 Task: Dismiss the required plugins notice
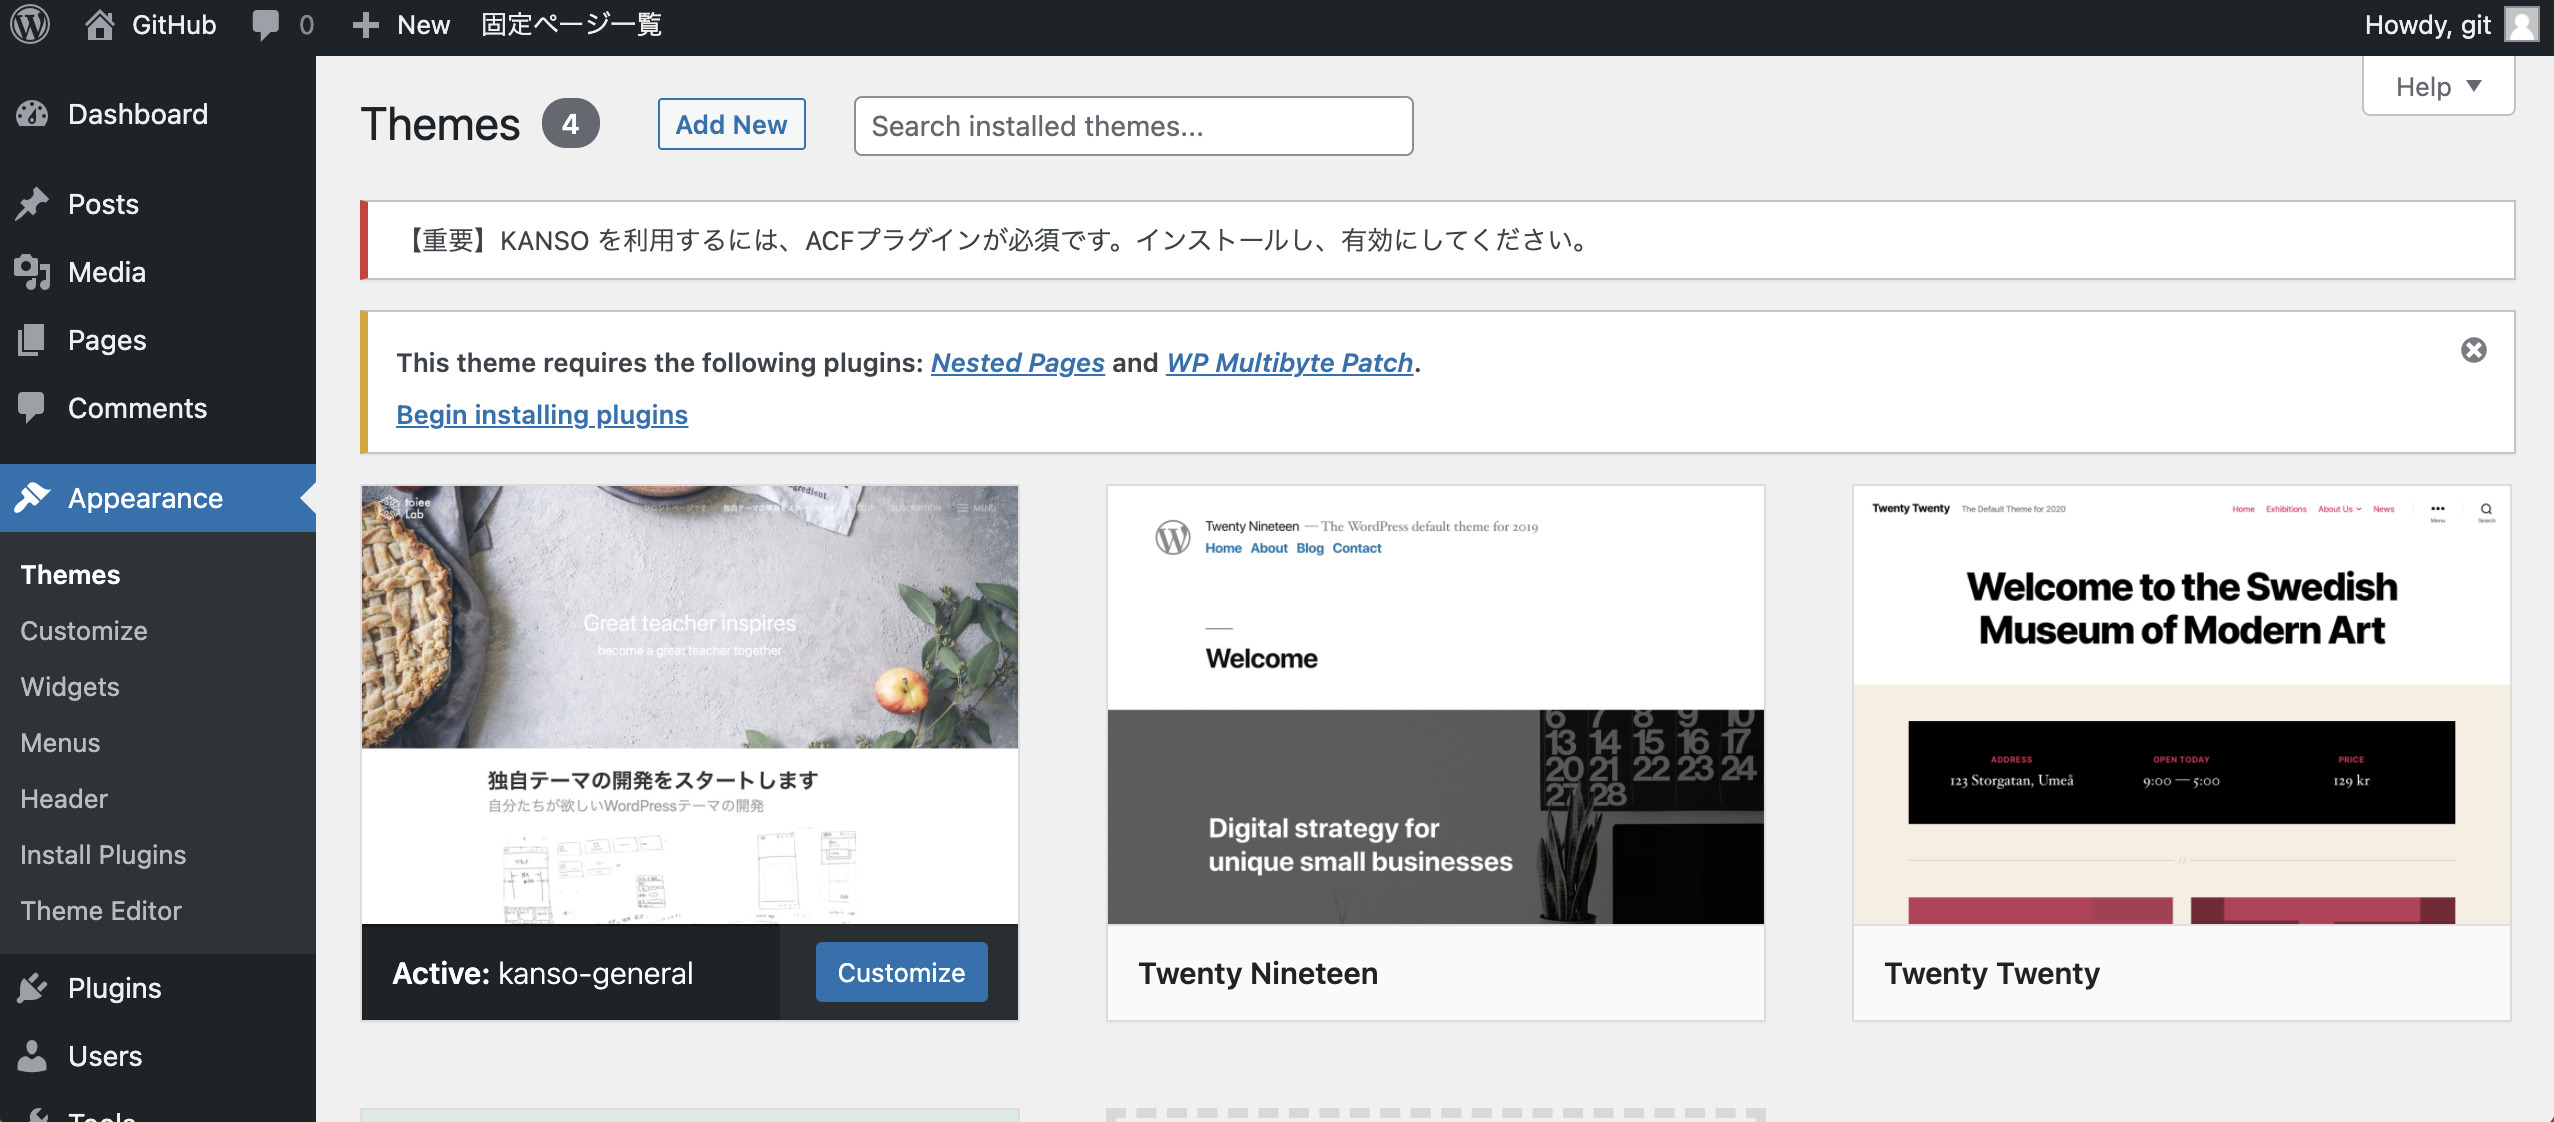click(2474, 350)
